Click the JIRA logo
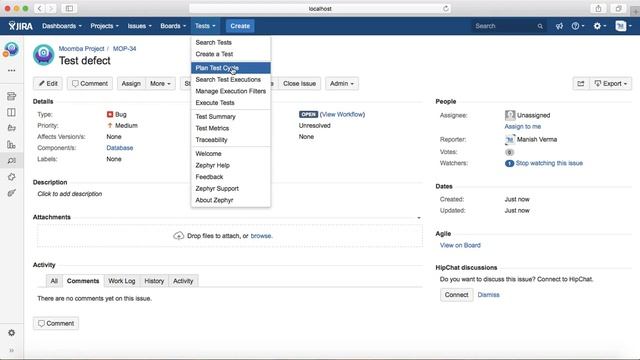This screenshot has height=360, width=640. click(21, 26)
